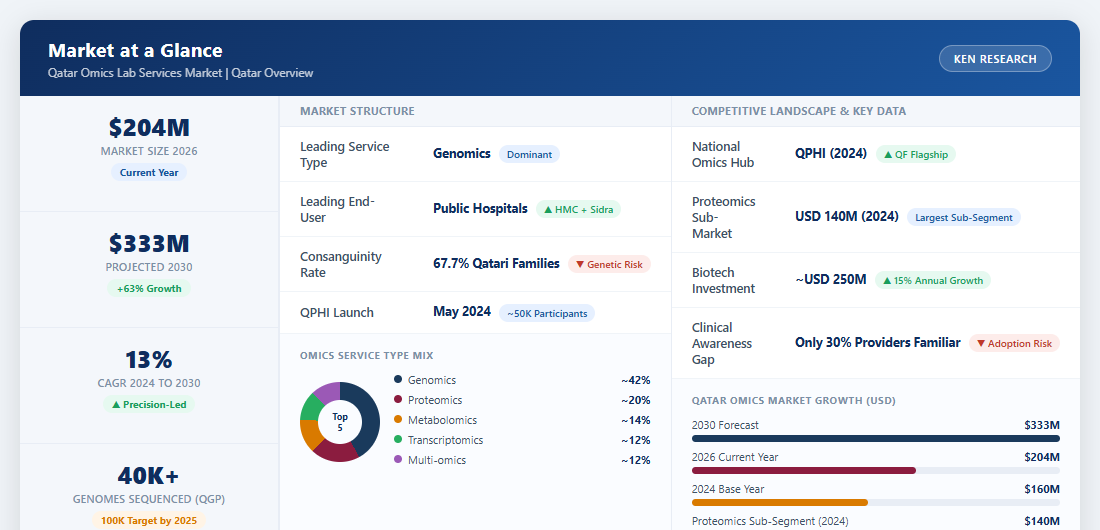Click the Genomics legend color dot
Screen dimensions: 1100x530
(398, 380)
